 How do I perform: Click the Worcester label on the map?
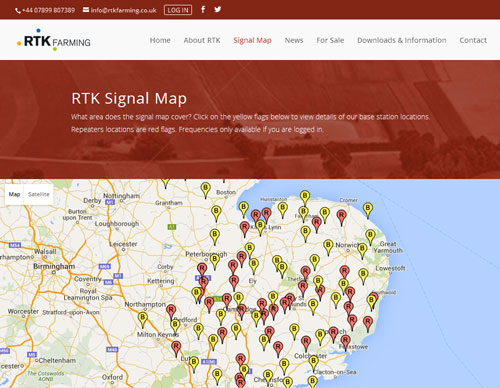[x=23, y=311]
